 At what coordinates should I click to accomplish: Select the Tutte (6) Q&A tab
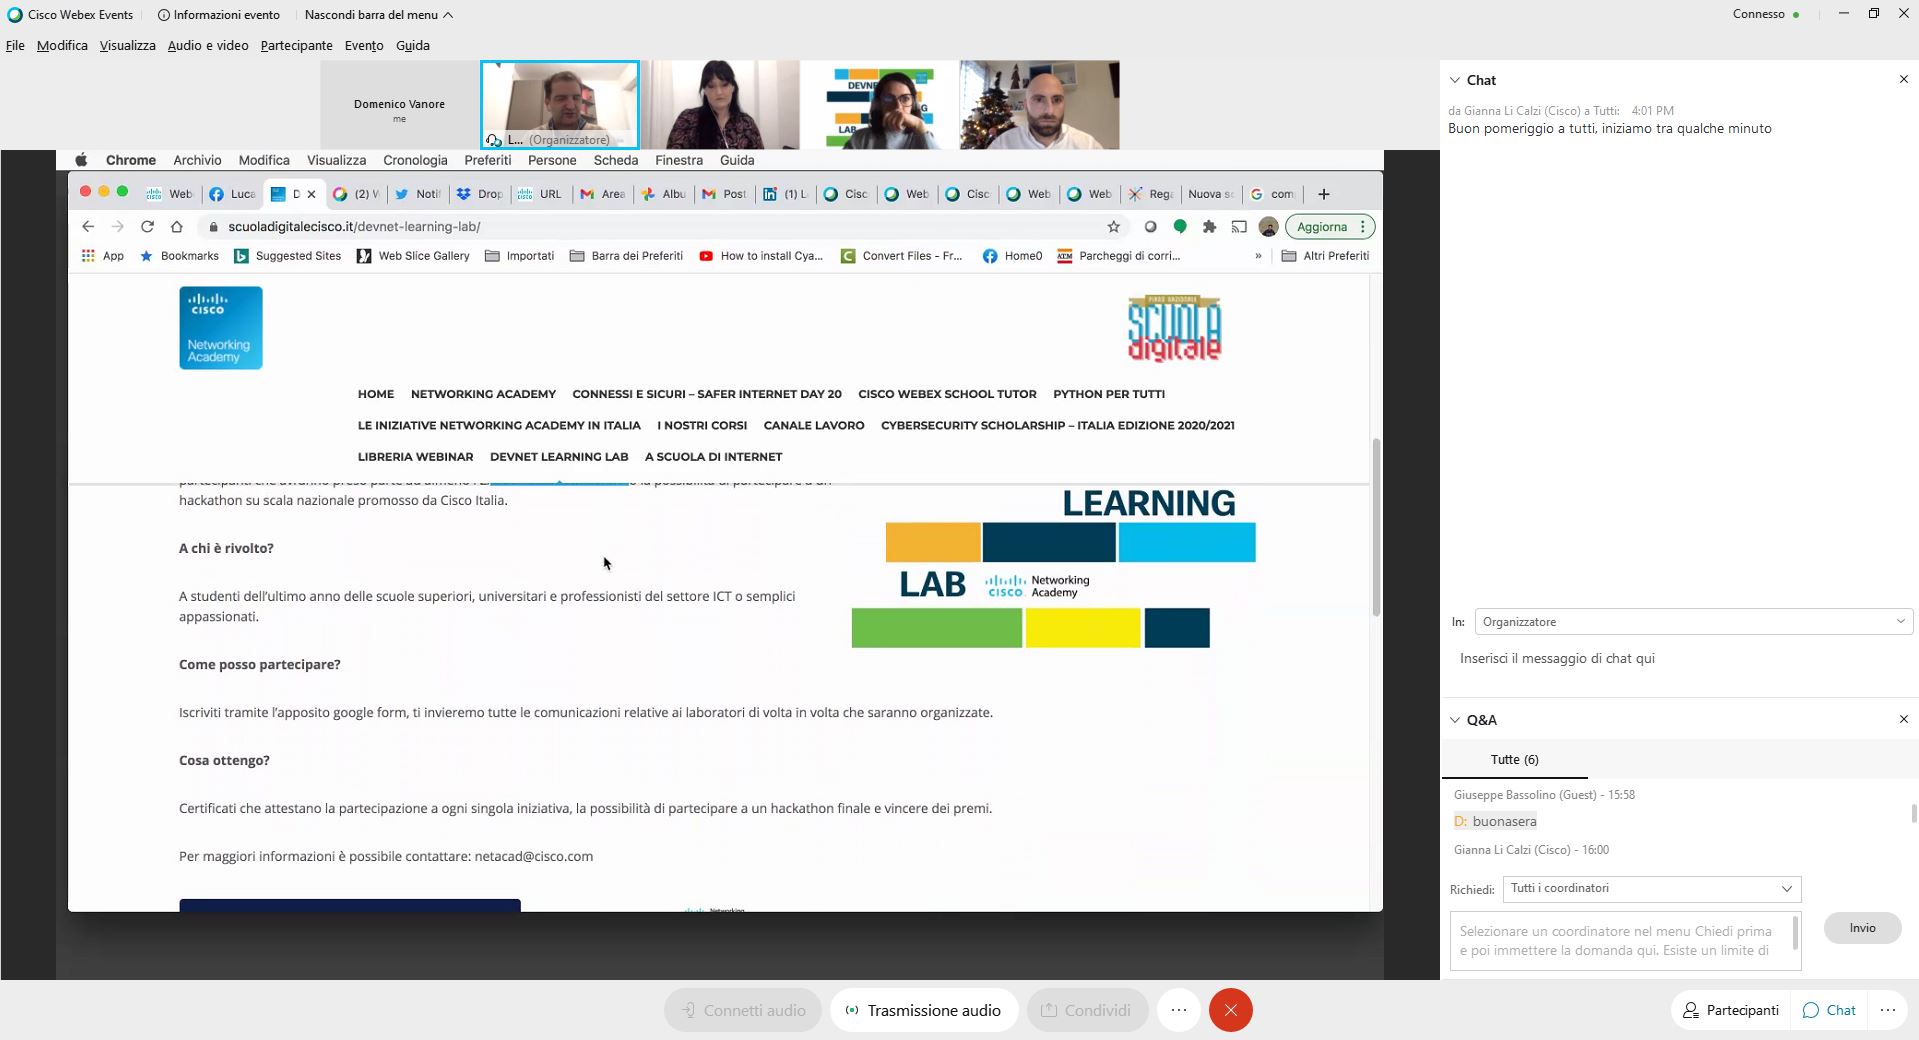point(1514,760)
